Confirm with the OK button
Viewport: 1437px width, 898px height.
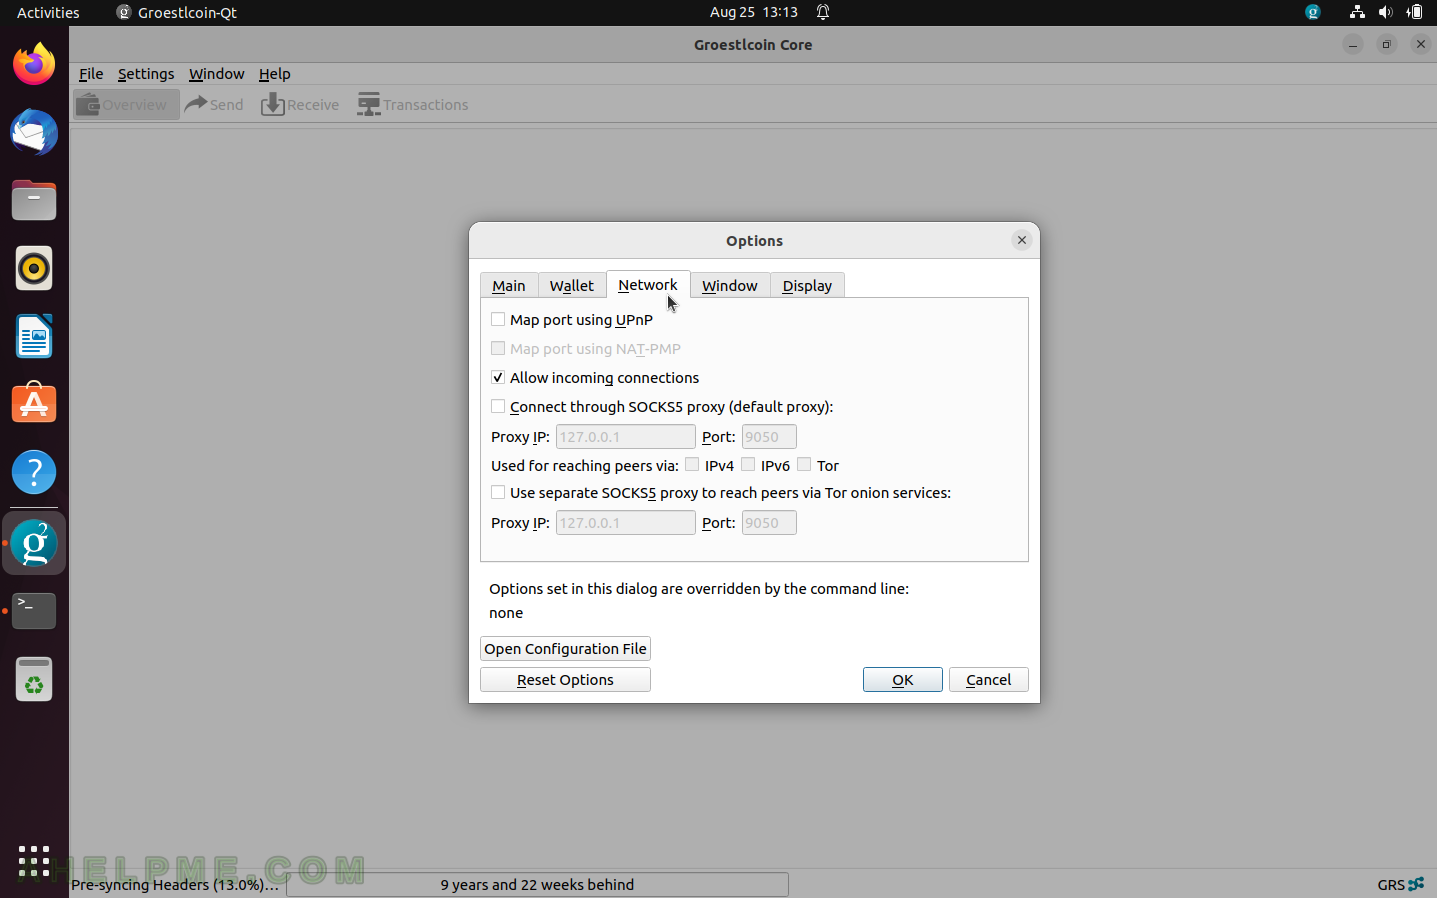coord(903,679)
